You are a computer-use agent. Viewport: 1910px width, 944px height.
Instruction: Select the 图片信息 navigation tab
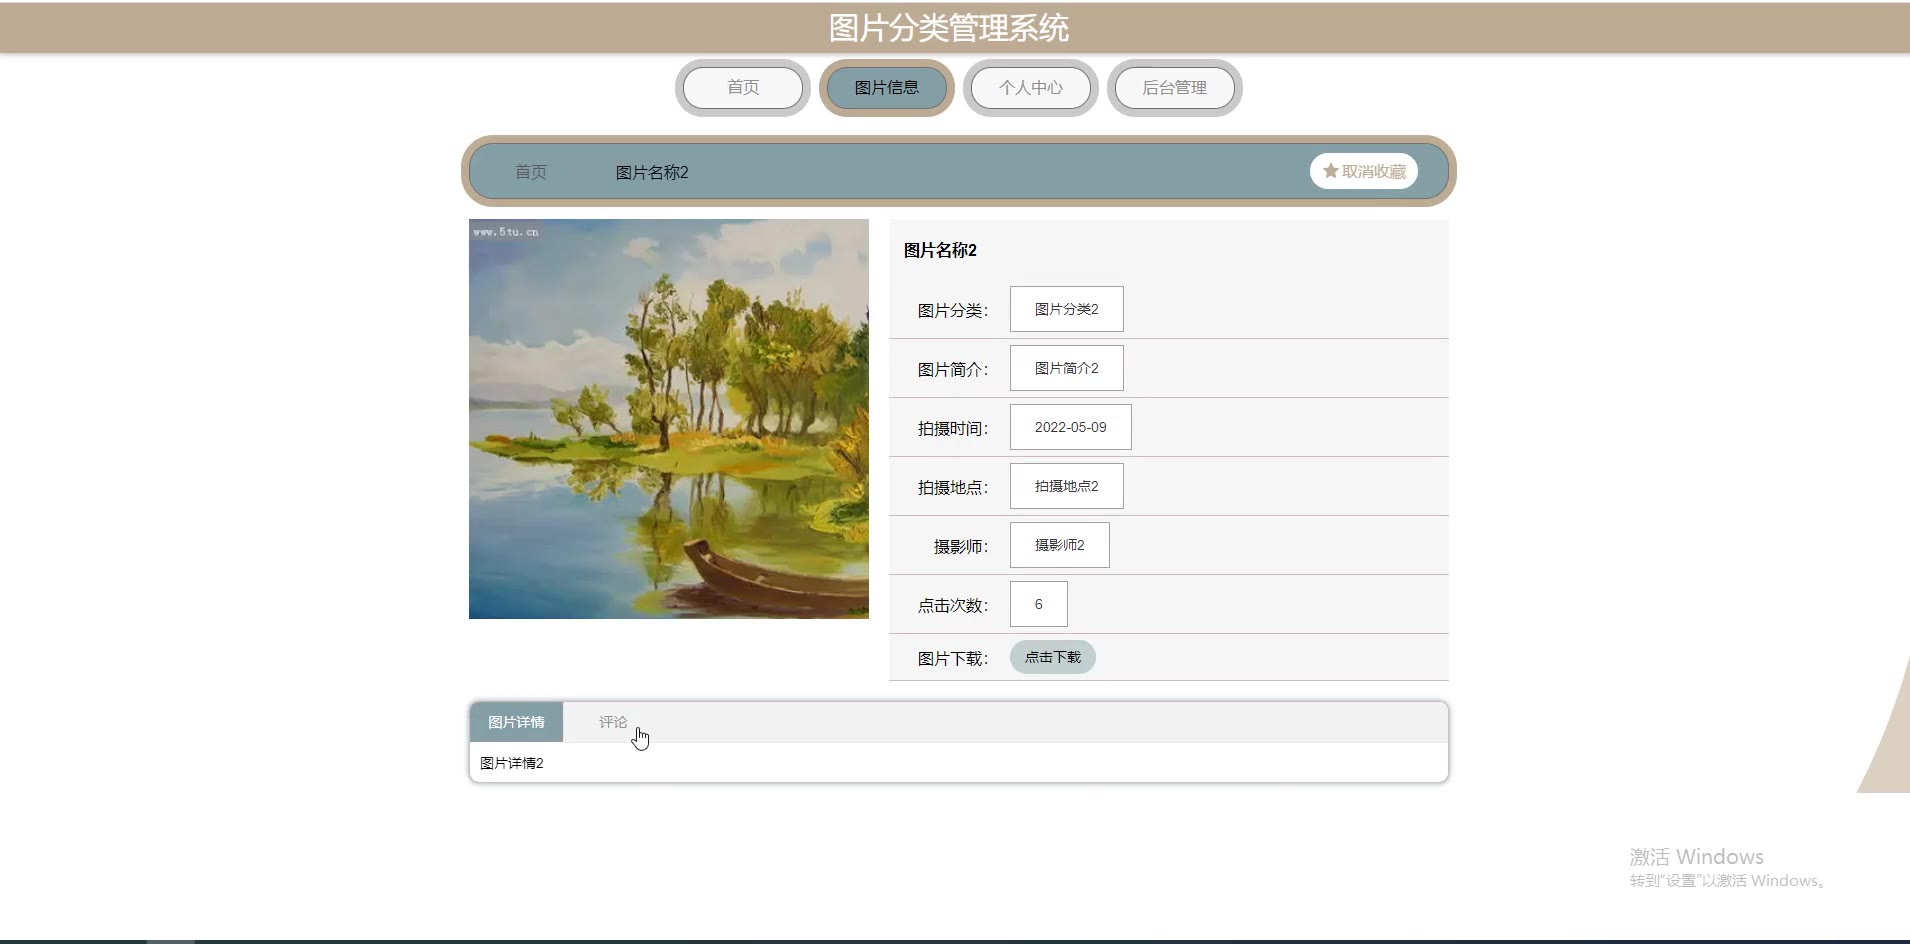click(x=886, y=88)
